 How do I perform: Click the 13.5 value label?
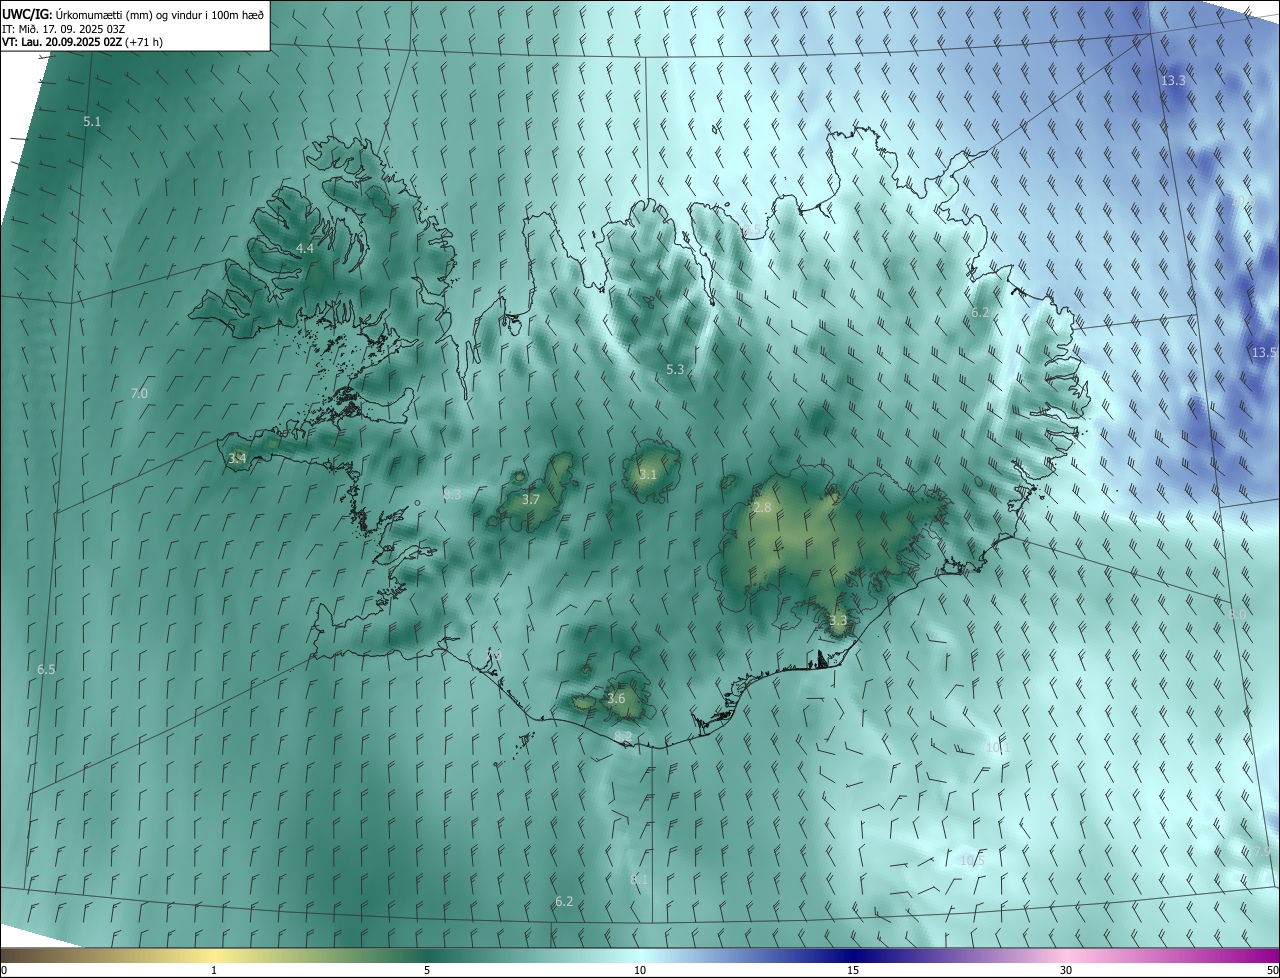click(x=1264, y=353)
